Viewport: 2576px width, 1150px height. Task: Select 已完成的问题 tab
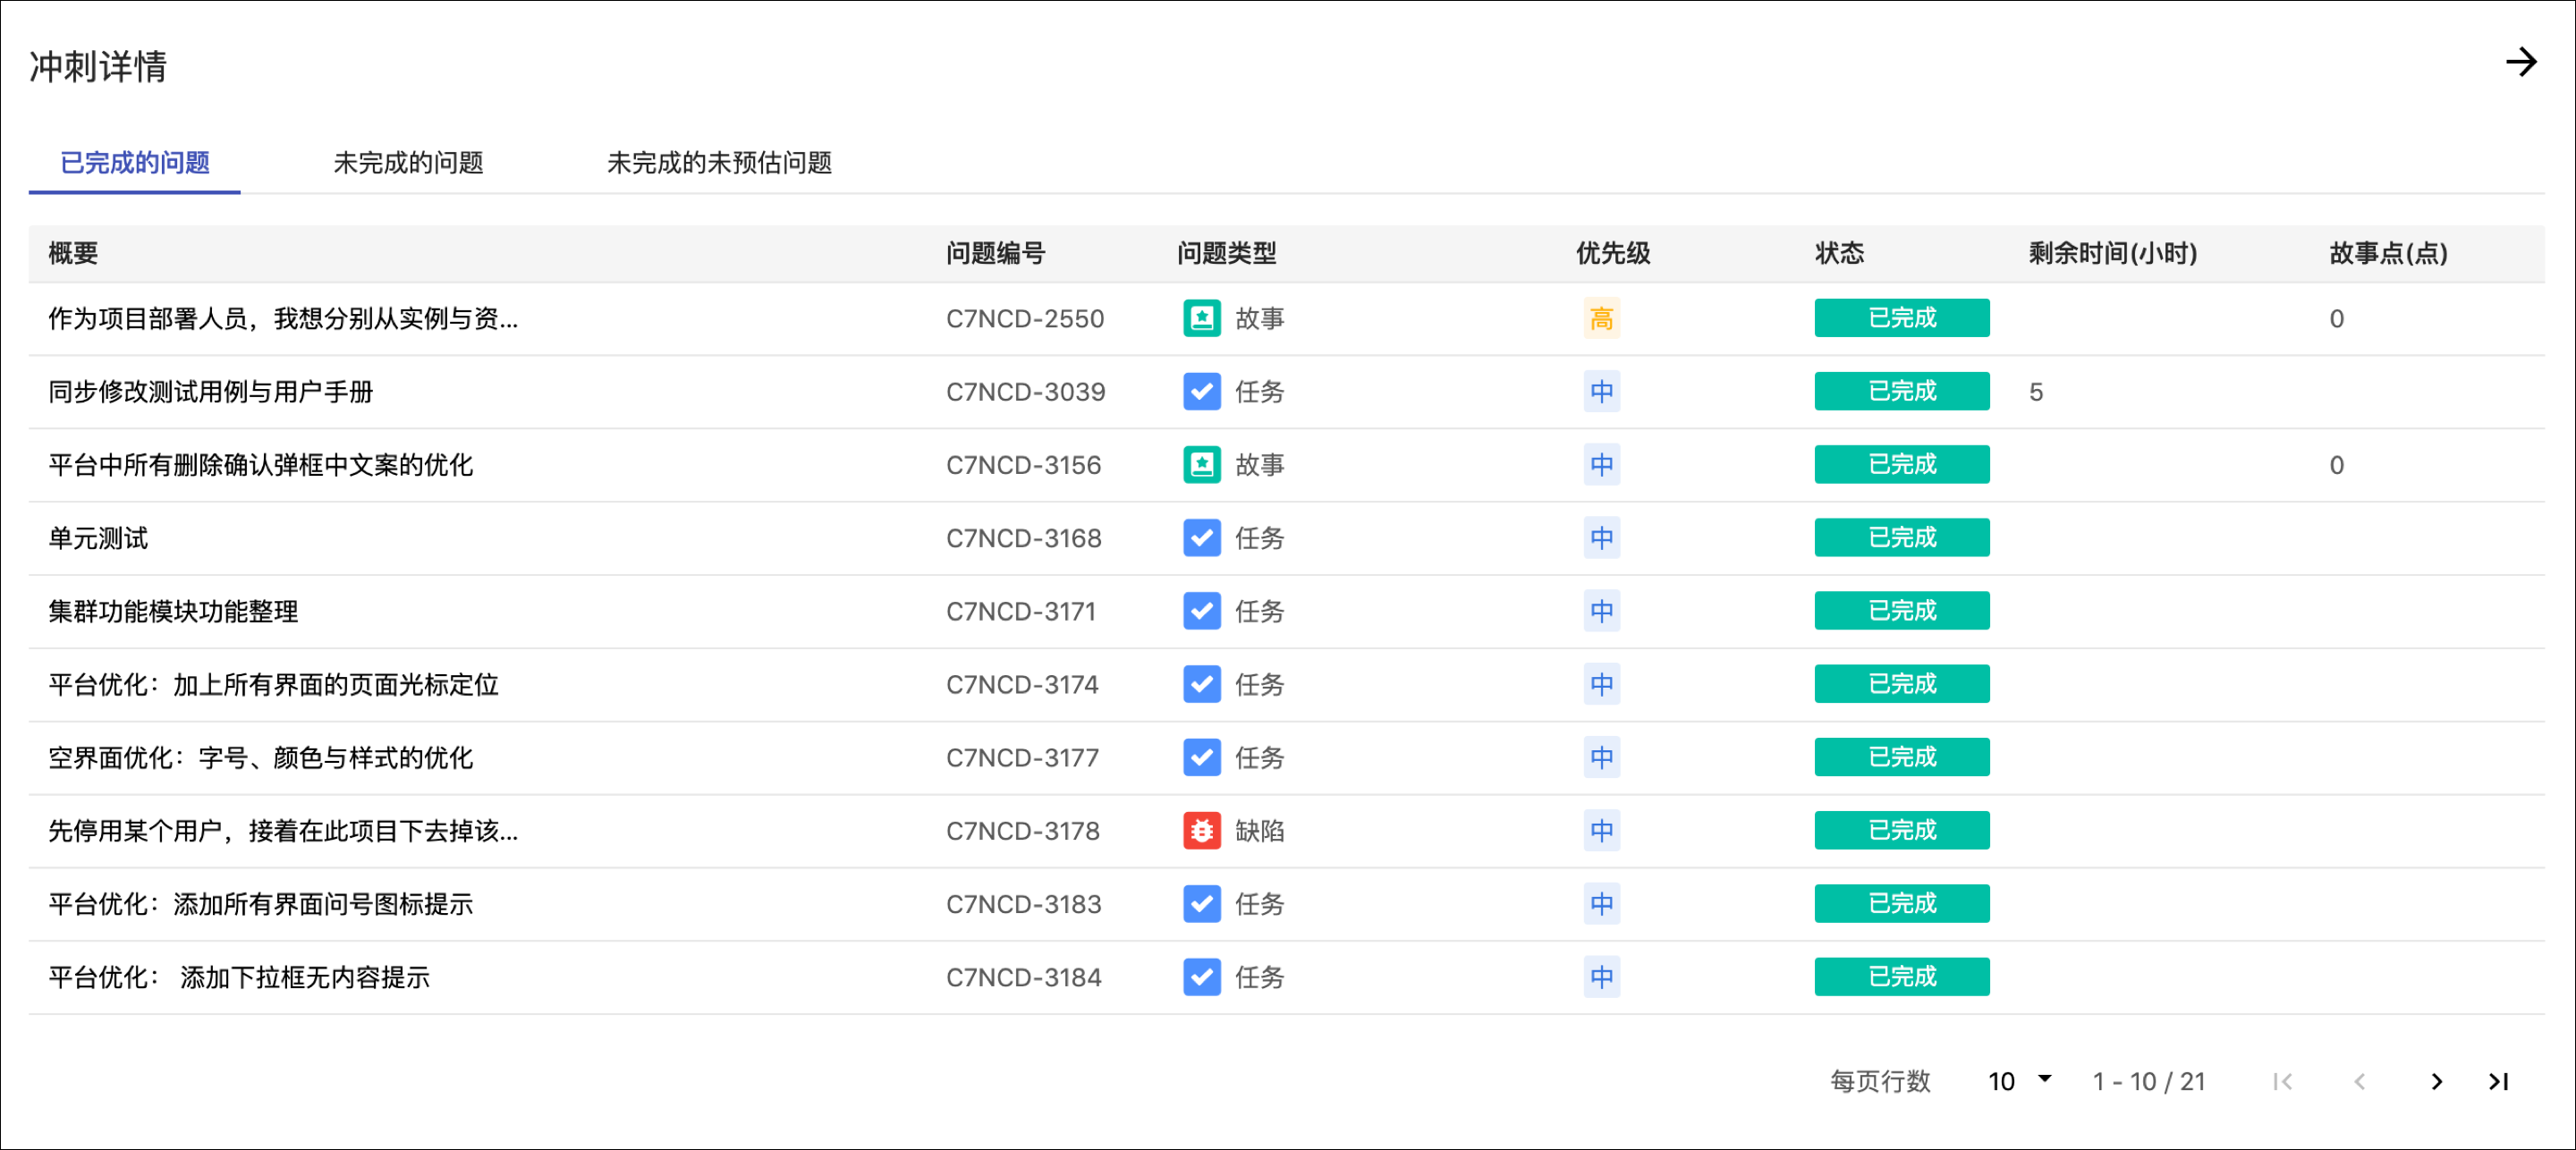coord(135,163)
